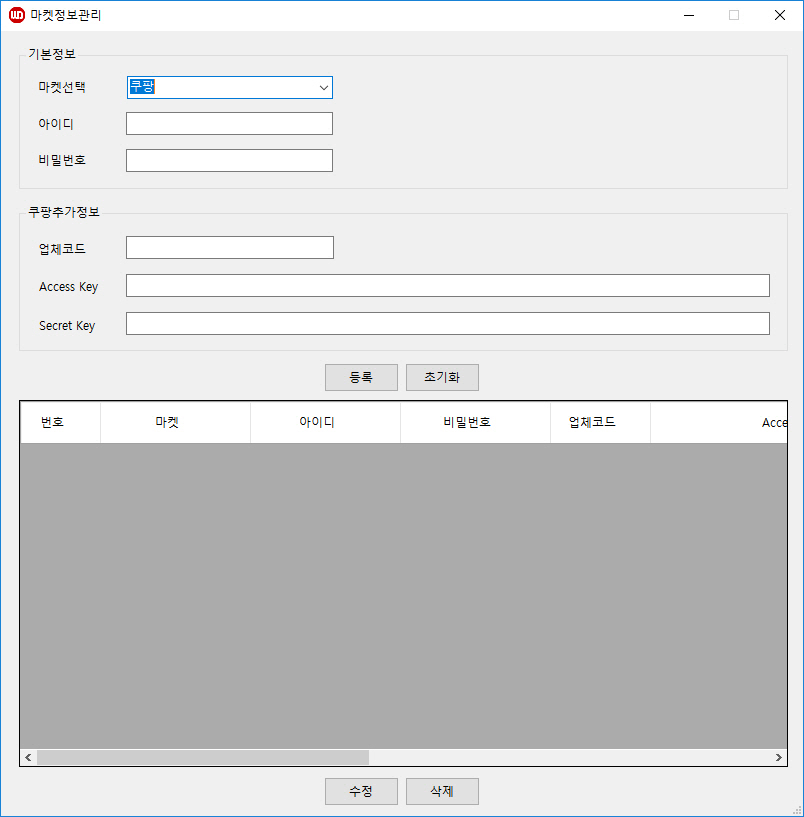Select the 비밀번호 column header in the table
The image size is (804, 817).
click(x=475, y=422)
